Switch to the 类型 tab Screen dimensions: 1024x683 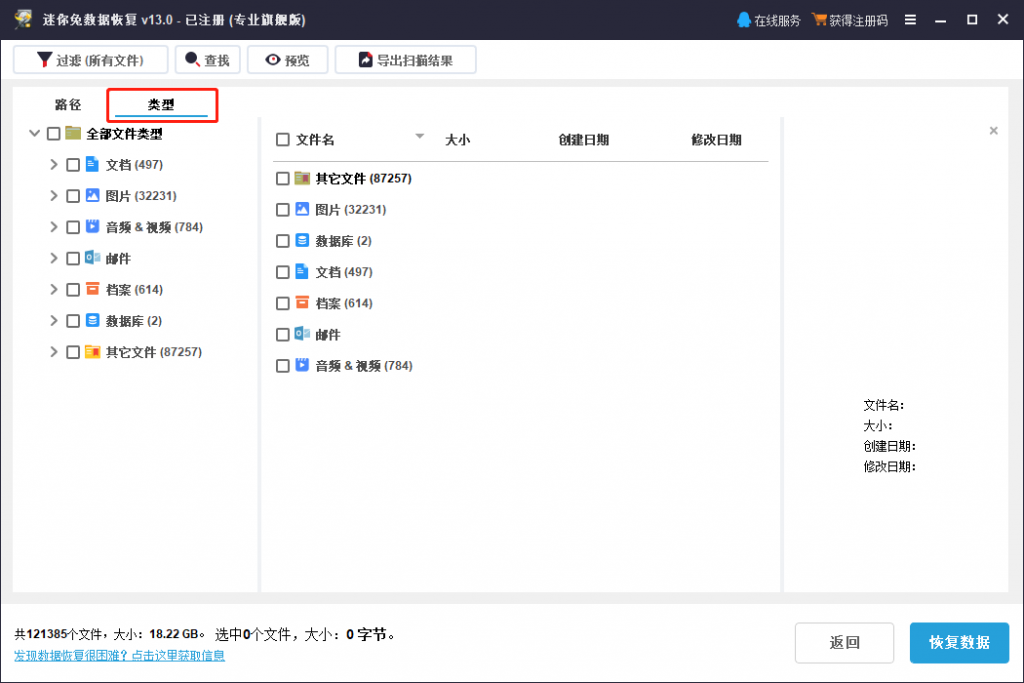tap(161, 104)
